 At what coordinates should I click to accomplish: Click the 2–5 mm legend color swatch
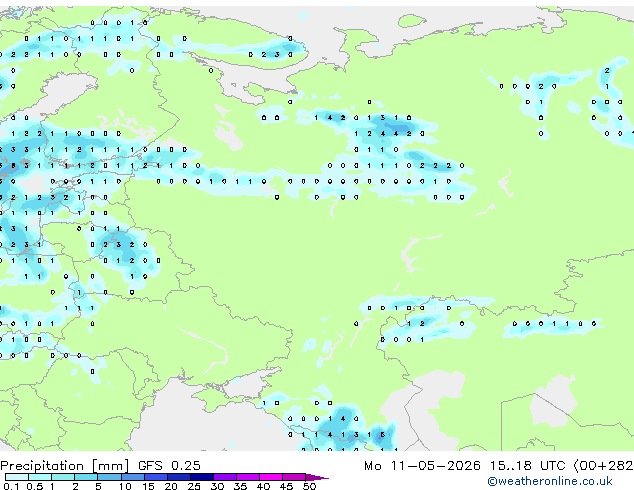tap(86, 477)
